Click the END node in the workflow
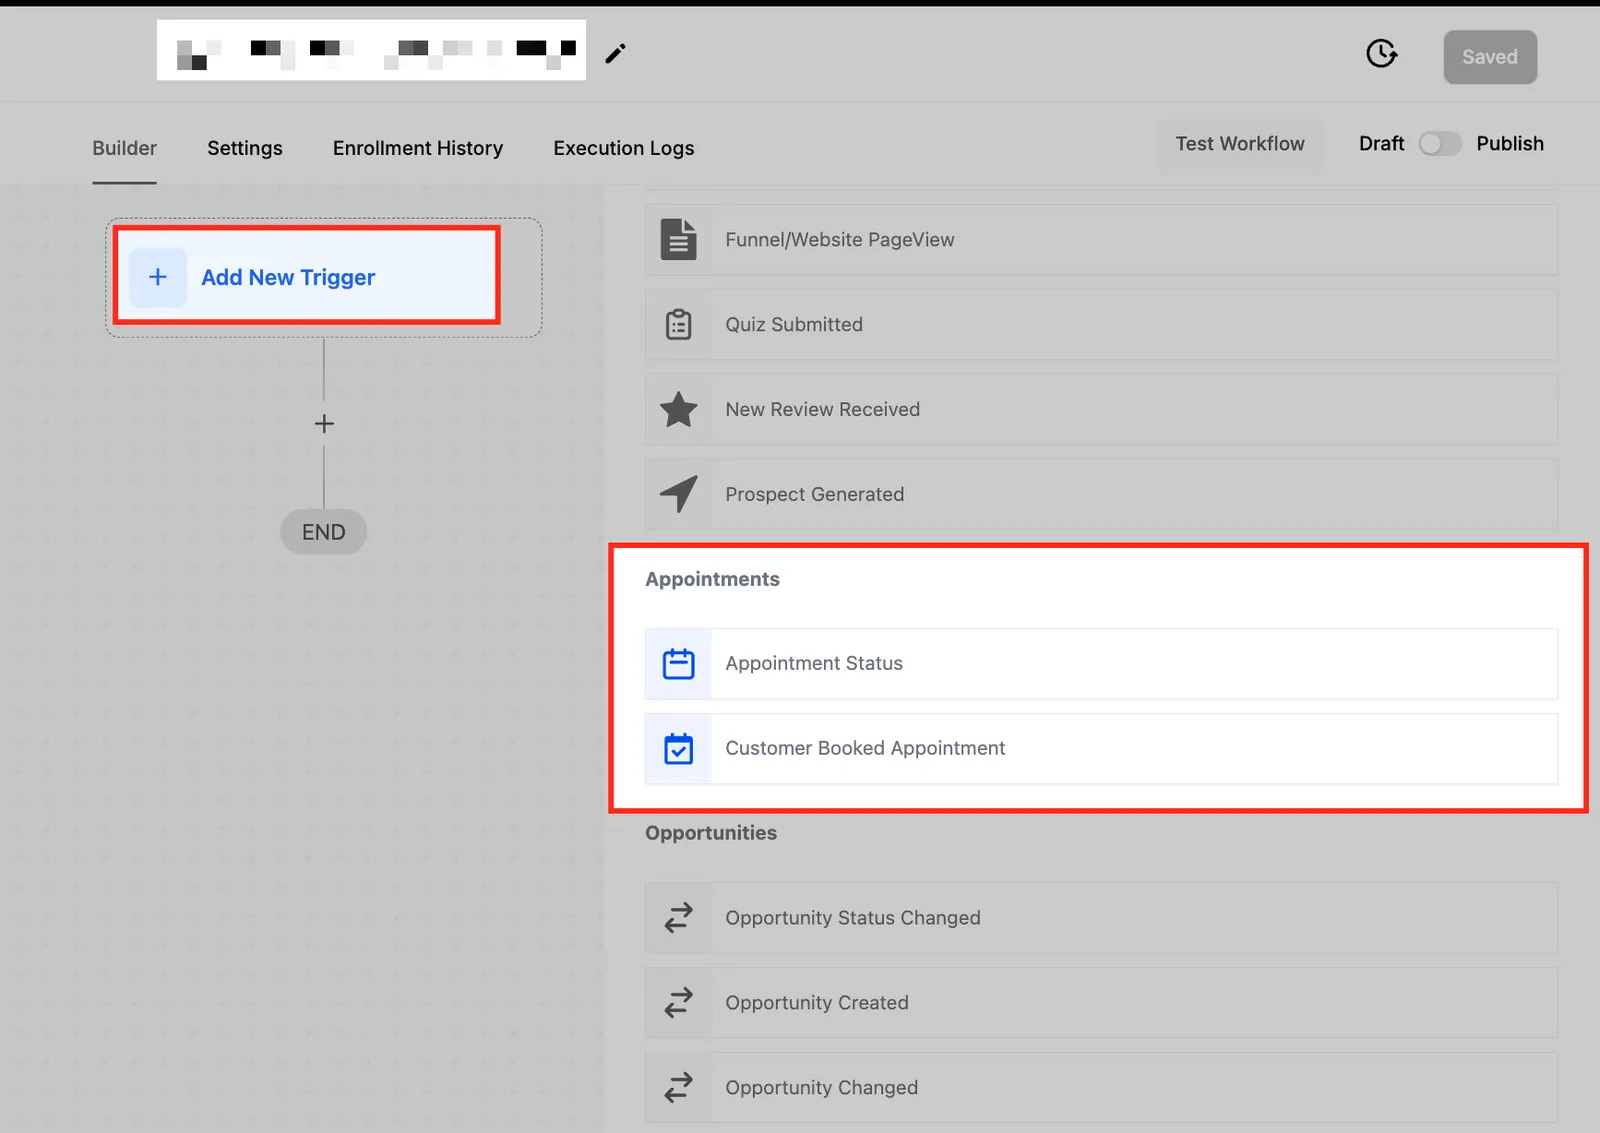The width and height of the screenshot is (1600, 1133). (x=324, y=532)
